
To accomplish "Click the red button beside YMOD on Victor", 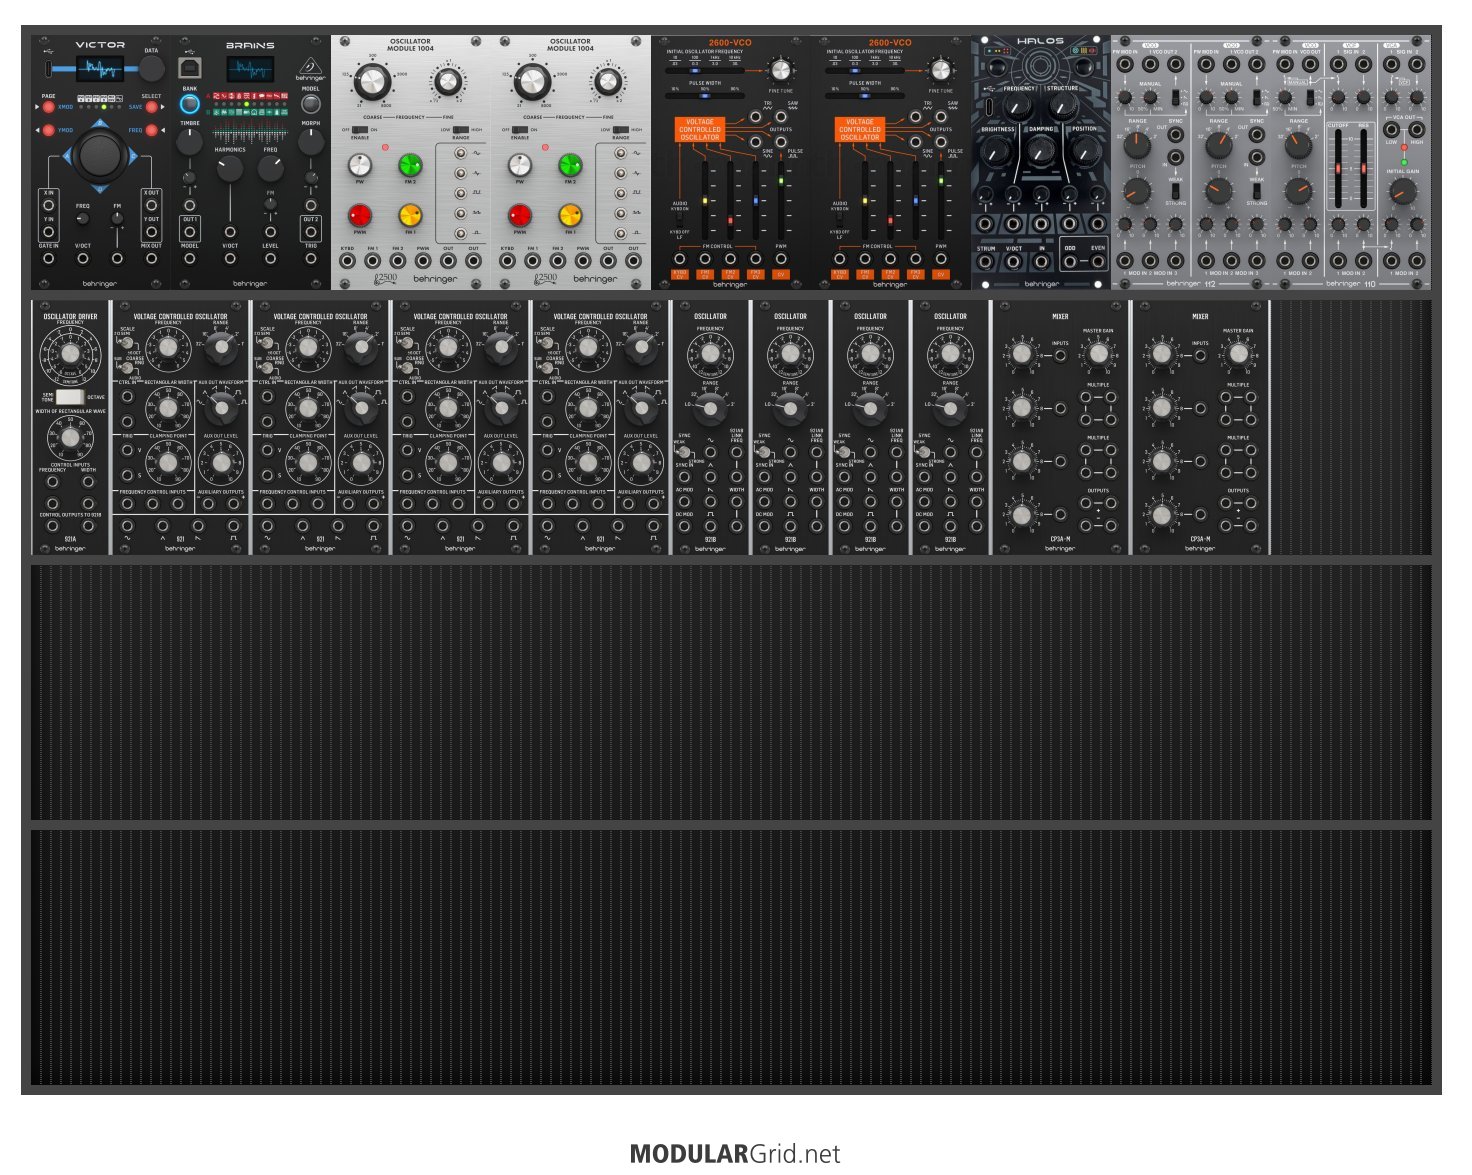I will [x=48, y=131].
